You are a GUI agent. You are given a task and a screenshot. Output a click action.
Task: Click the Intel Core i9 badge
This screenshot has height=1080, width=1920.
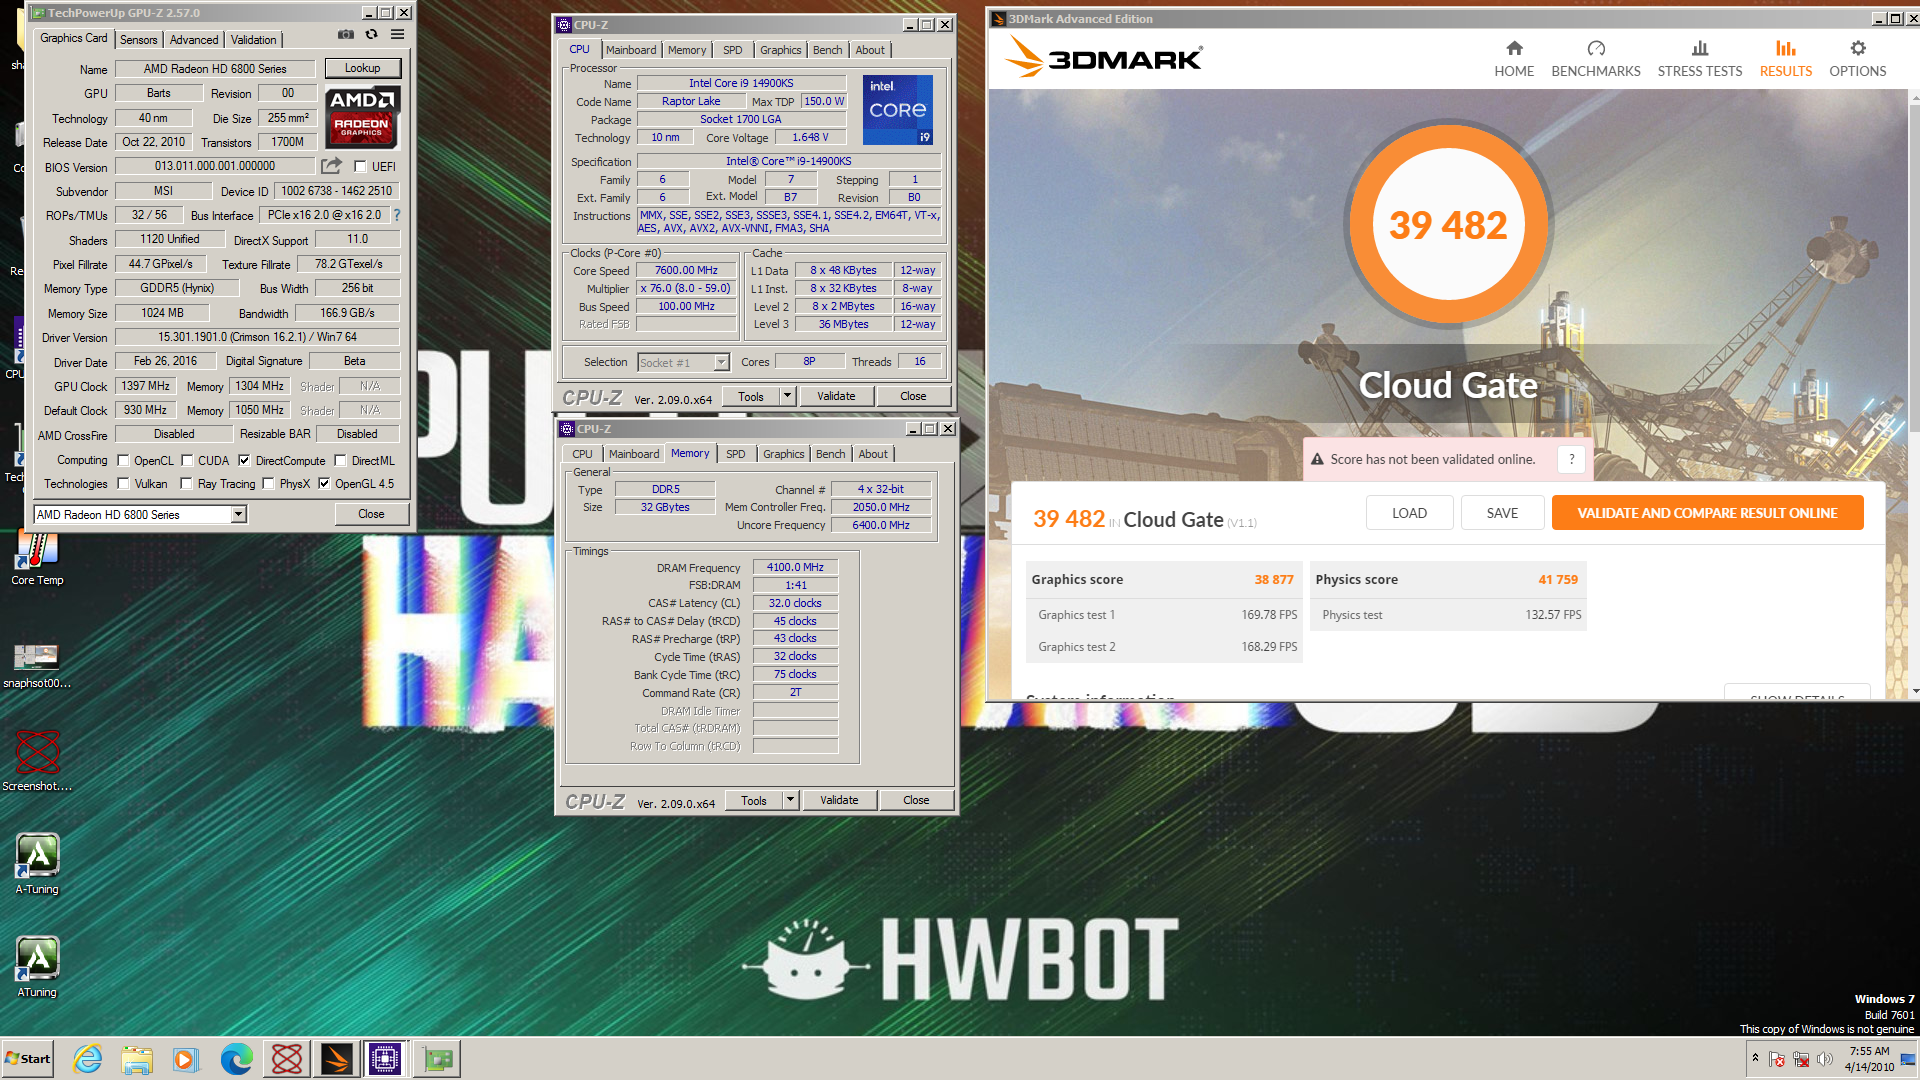897,109
